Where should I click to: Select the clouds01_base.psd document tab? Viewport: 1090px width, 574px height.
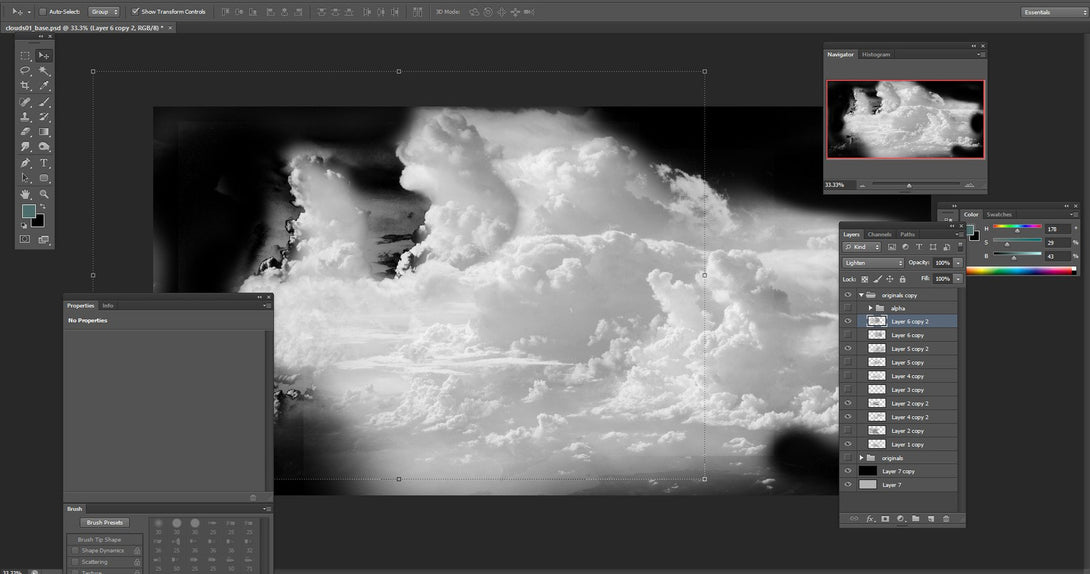(x=85, y=28)
